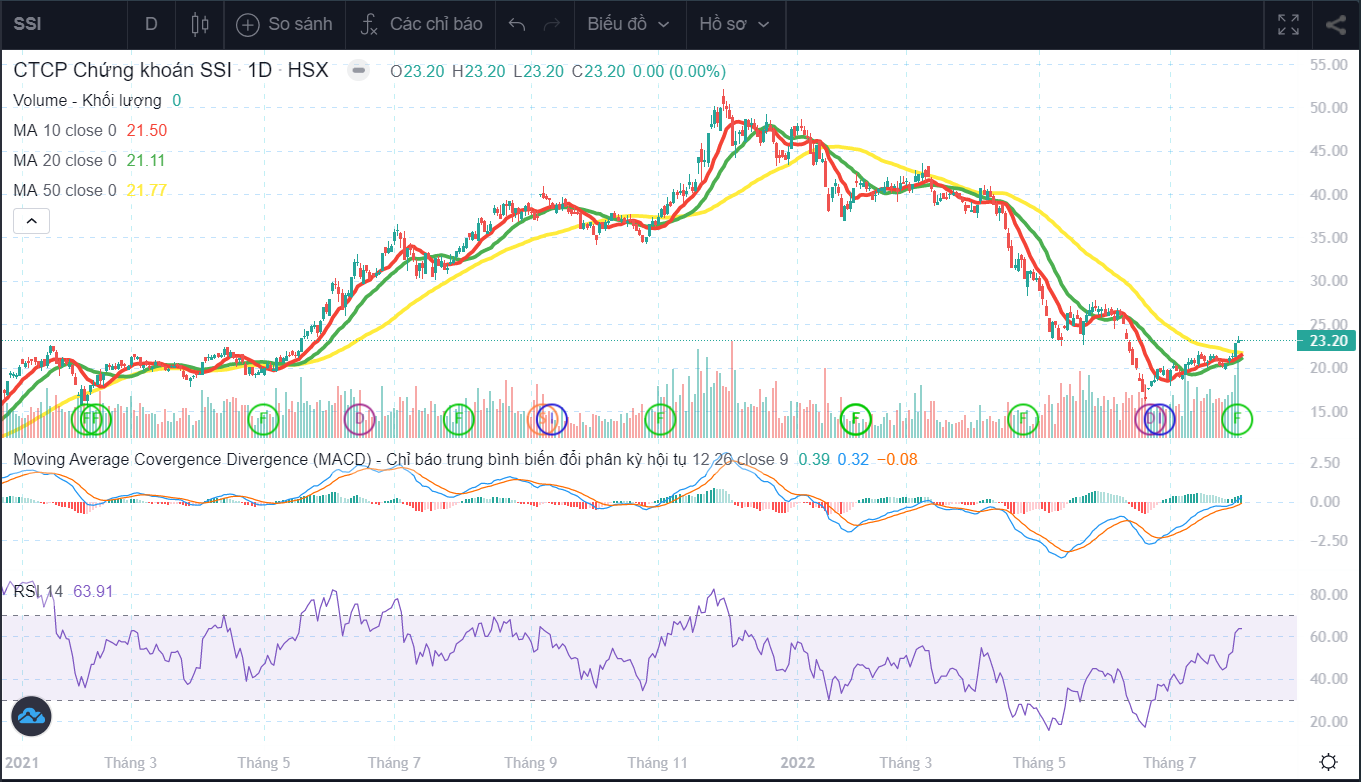The image size is (1361, 782).
Task: Open the candlestick chart style selector
Action: pyautogui.click(x=200, y=24)
